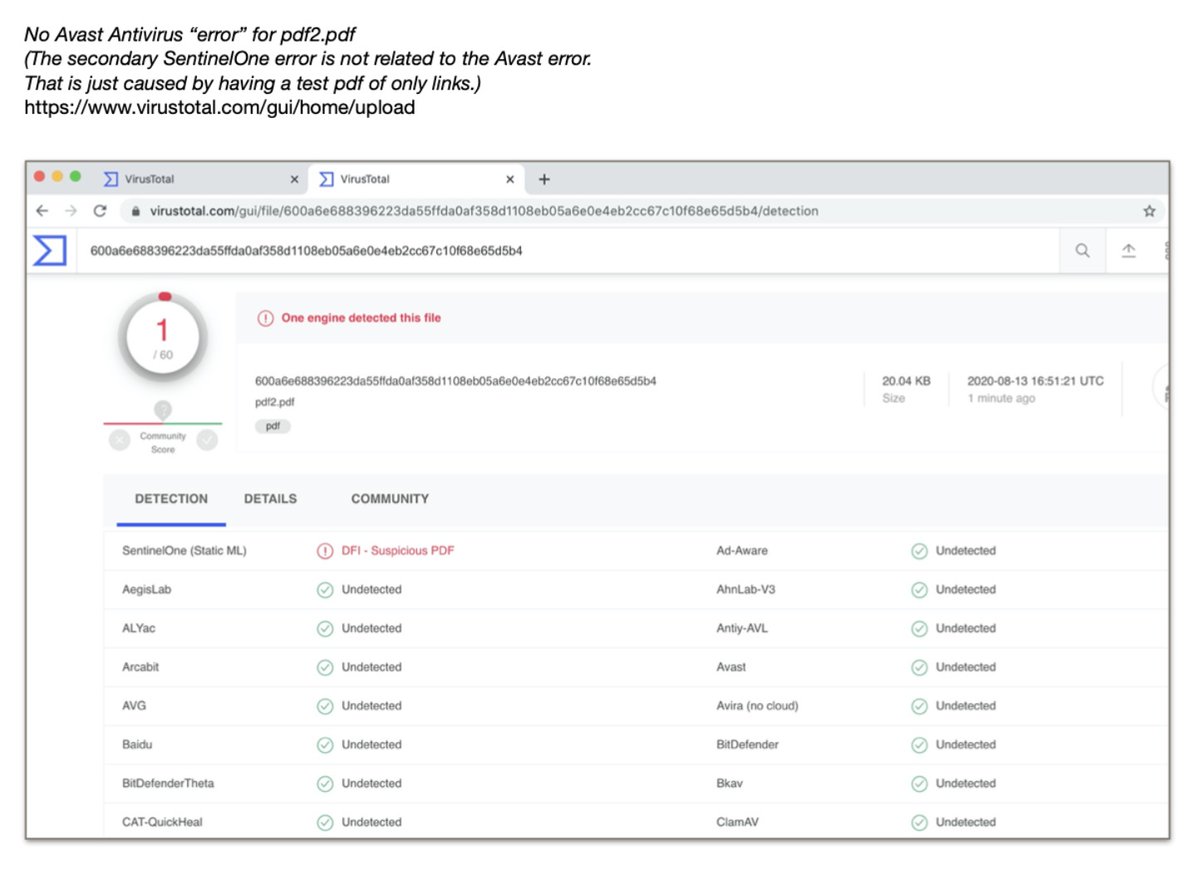Open the DETAILS tab
The width and height of the screenshot is (1200, 874).
point(270,499)
